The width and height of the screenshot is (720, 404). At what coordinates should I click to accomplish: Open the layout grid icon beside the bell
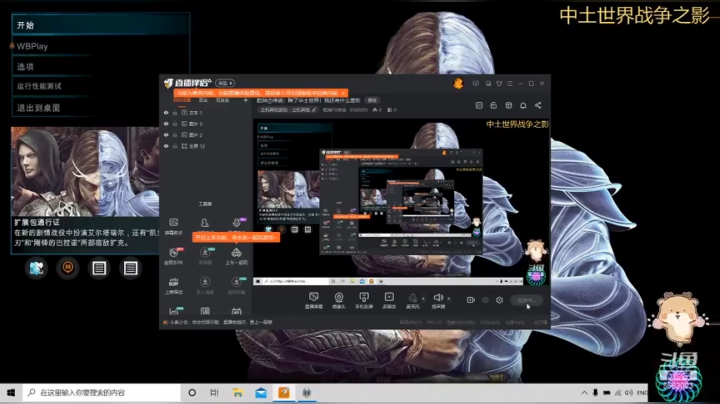tap(508, 105)
